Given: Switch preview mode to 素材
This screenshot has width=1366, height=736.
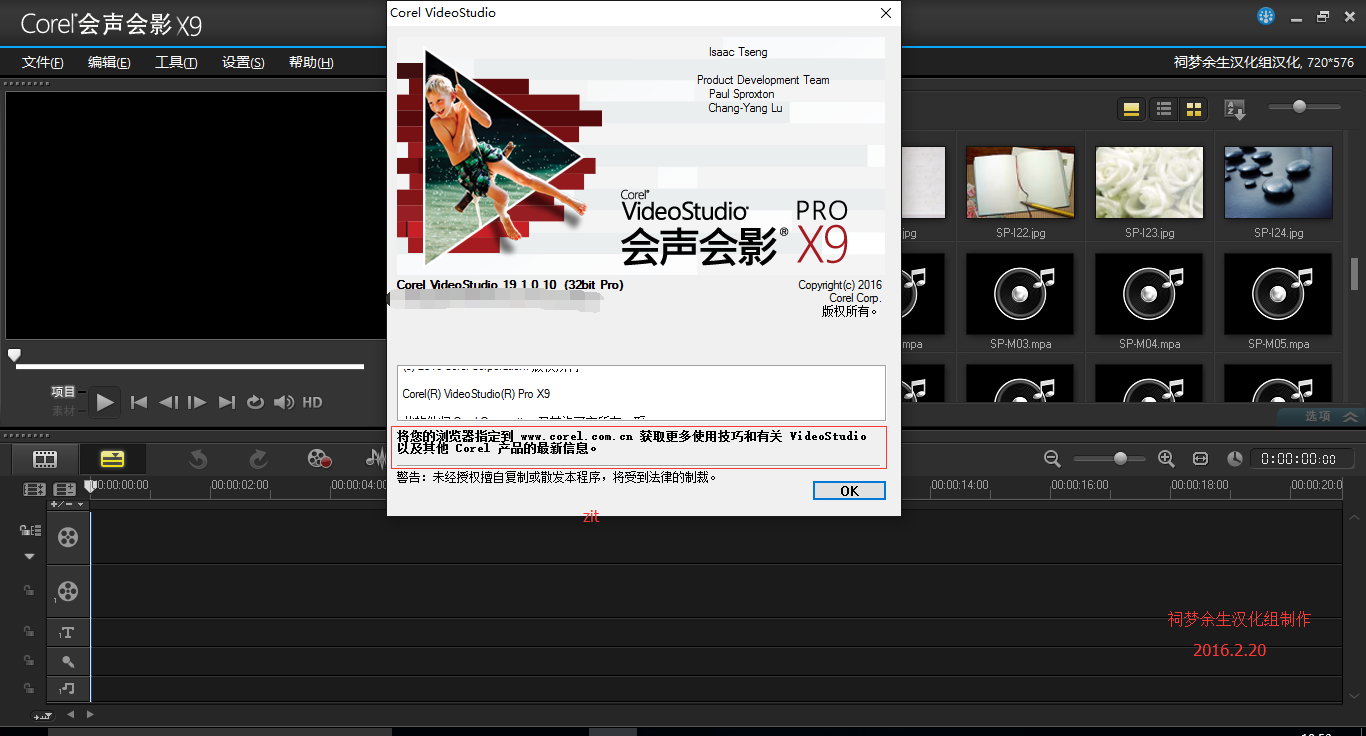Looking at the screenshot, I should (x=64, y=411).
